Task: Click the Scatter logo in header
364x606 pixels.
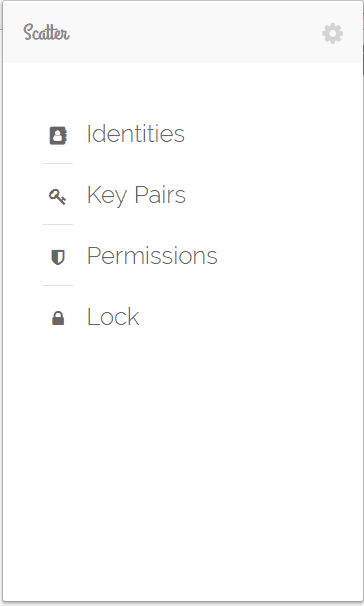Action: (46, 32)
